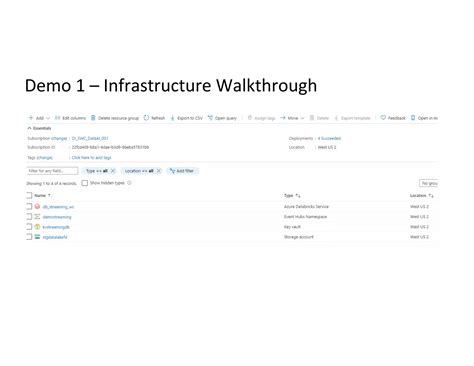Open the Event Hubs namespace resource link

click(57, 217)
